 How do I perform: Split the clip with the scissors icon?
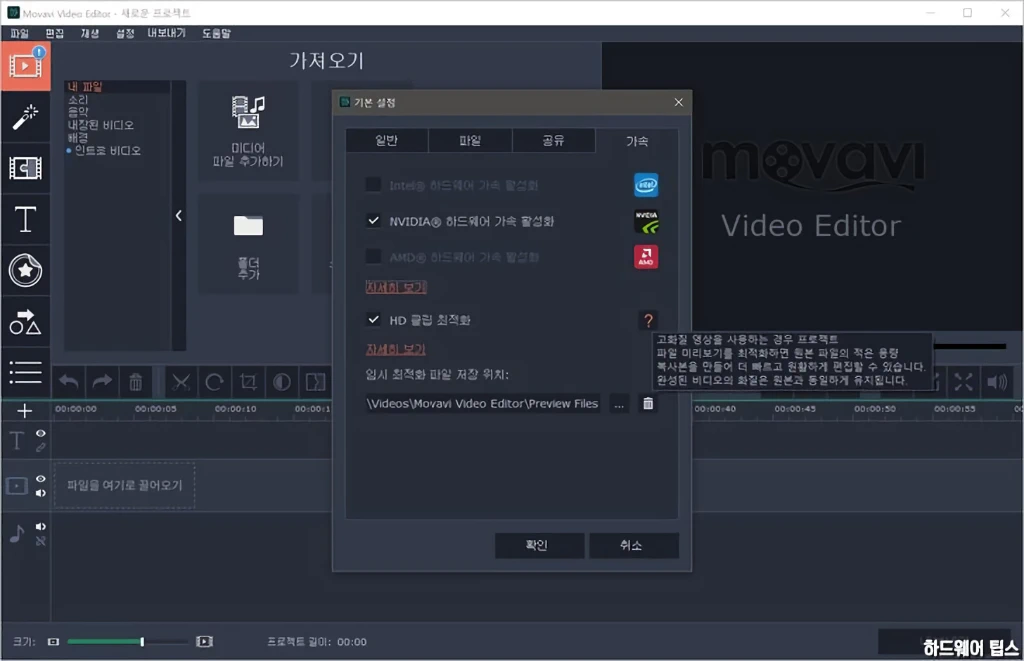coord(182,381)
